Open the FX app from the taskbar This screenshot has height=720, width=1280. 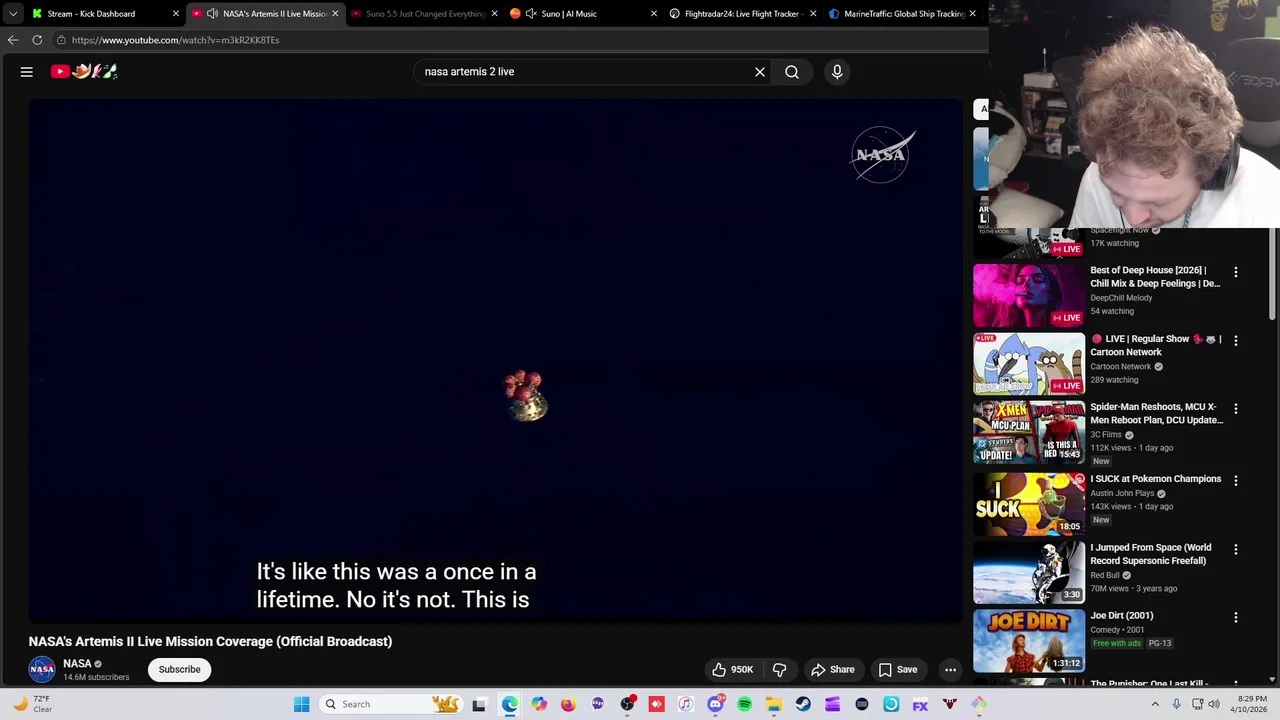[x=920, y=704]
